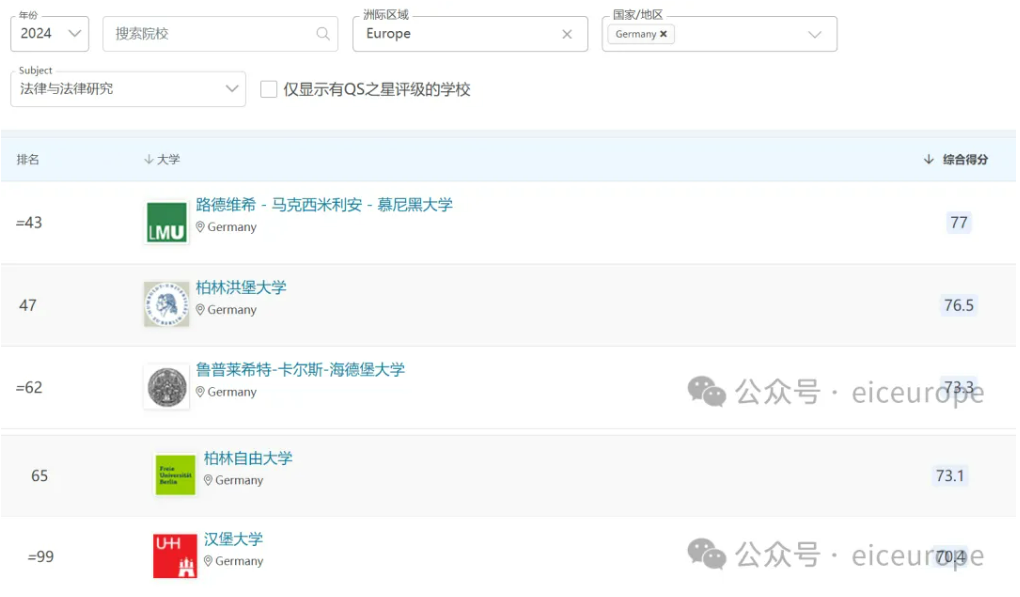Viewport: 1020px width, 597px height.
Task: Remove the Germany country tag
Action: pos(664,34)
